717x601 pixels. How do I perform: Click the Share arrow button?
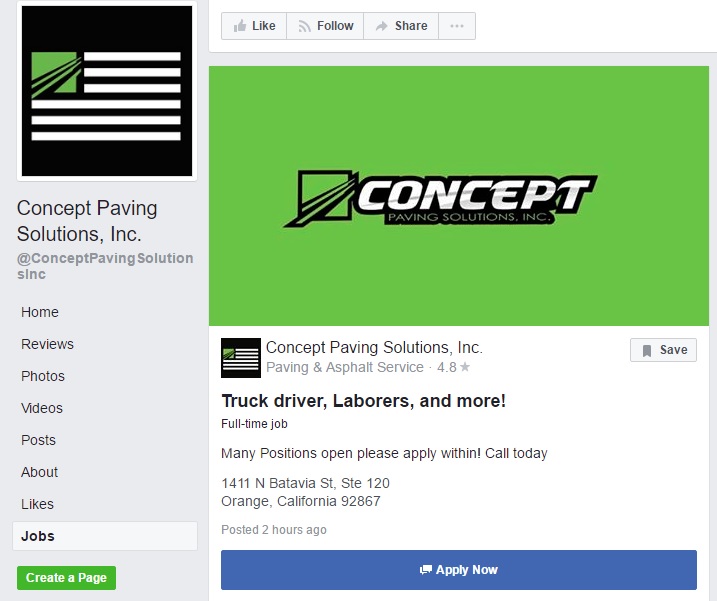401,26
